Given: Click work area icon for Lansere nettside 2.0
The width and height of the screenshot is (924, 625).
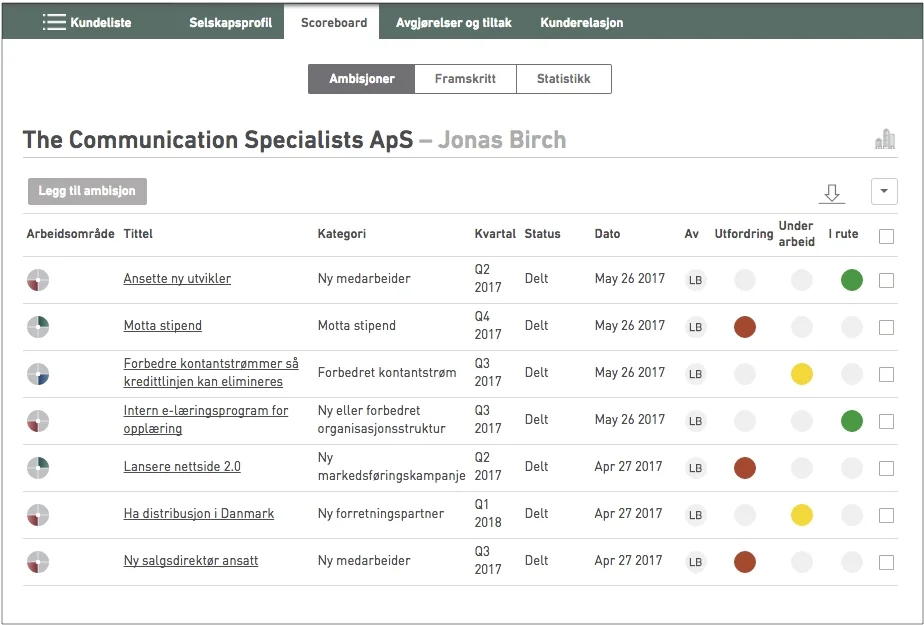Looking at the screenshot, I should (38, 467).
